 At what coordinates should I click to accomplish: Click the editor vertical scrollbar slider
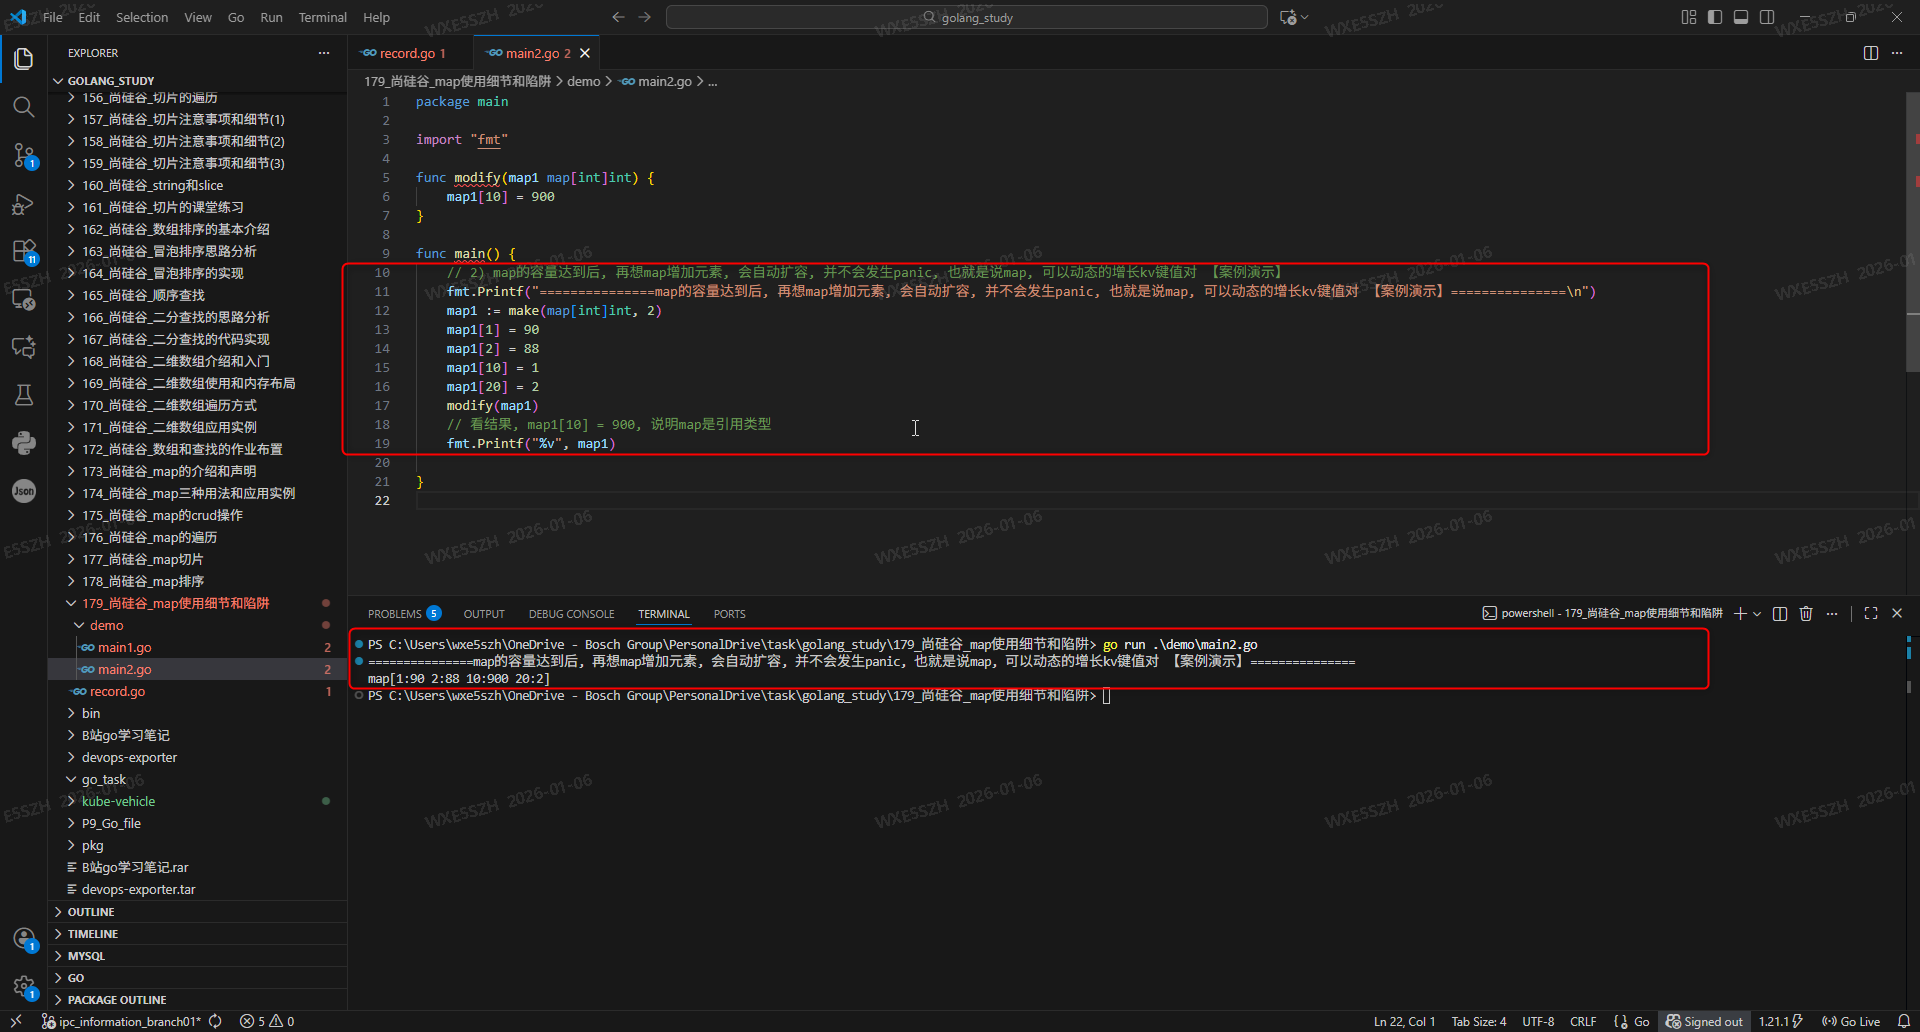click(x=1912, y=232)
